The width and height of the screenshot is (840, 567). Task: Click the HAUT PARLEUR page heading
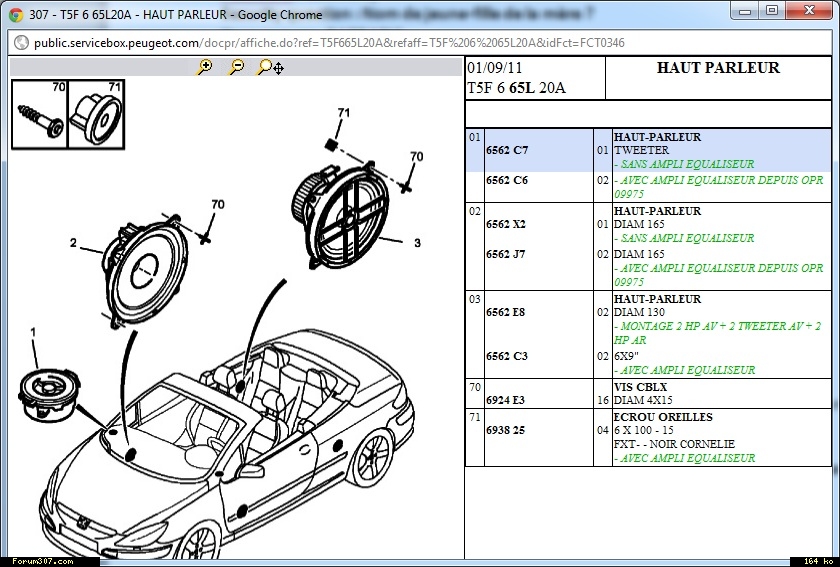tap(718, 68)
